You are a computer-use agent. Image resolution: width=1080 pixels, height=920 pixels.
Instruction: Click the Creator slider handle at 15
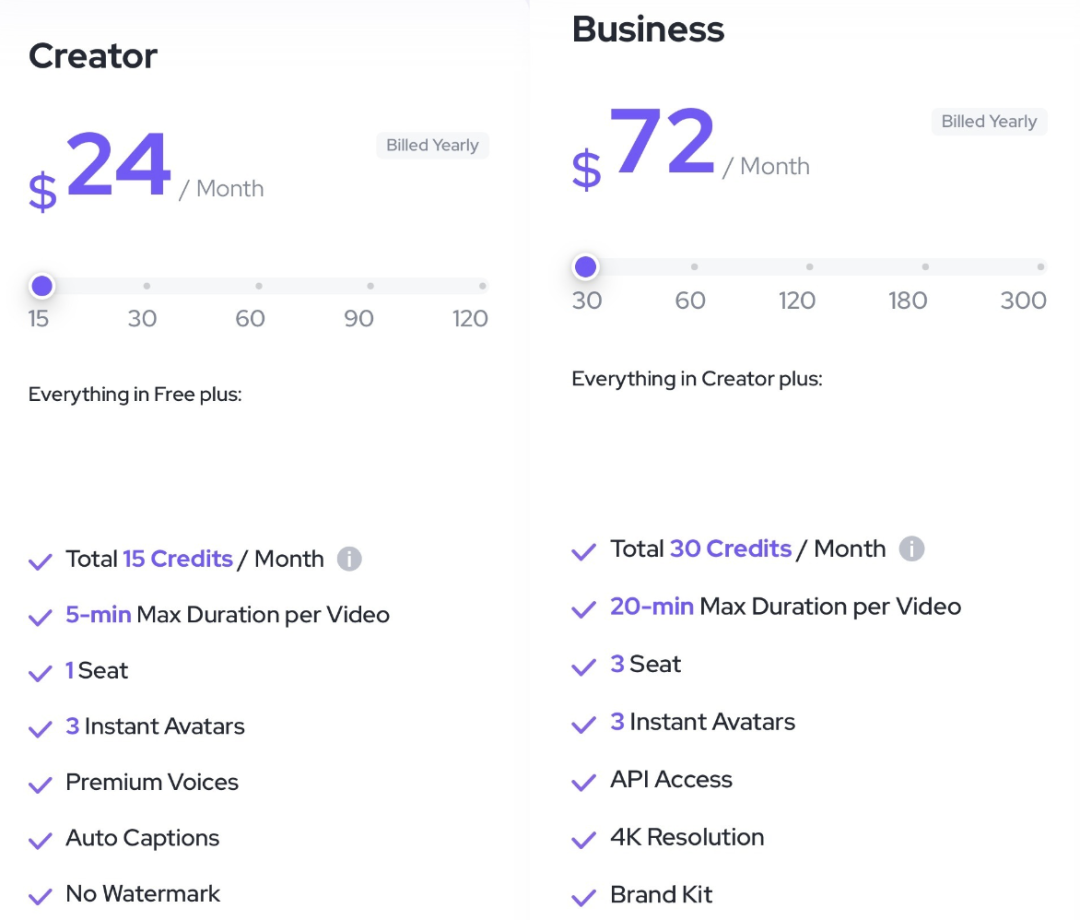[42, 286]
